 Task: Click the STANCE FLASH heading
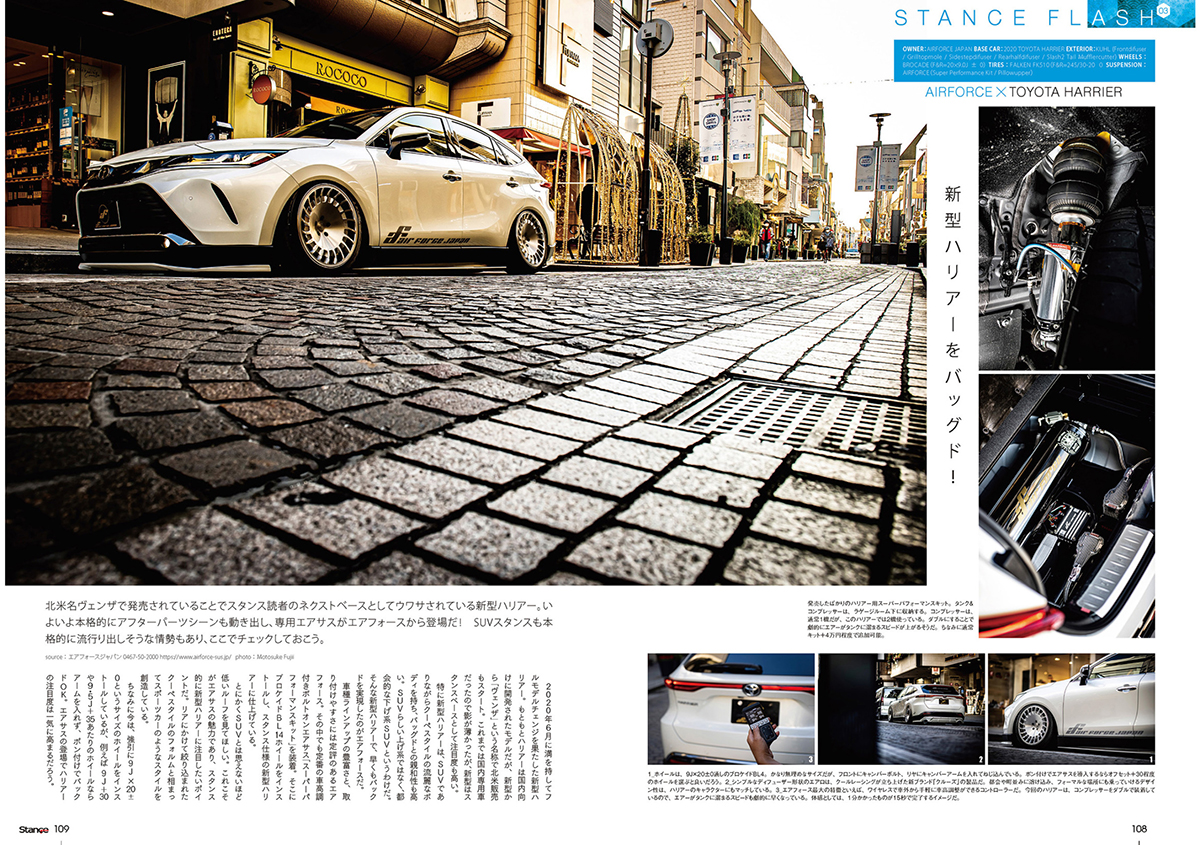coord(1018,18)
